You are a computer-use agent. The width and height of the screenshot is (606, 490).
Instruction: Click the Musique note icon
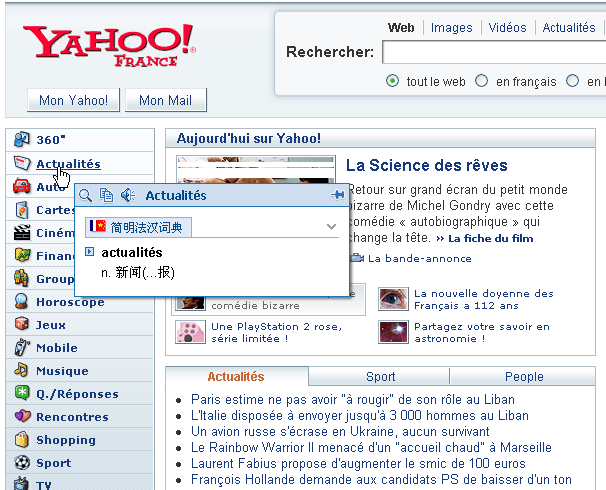point(21,370)
